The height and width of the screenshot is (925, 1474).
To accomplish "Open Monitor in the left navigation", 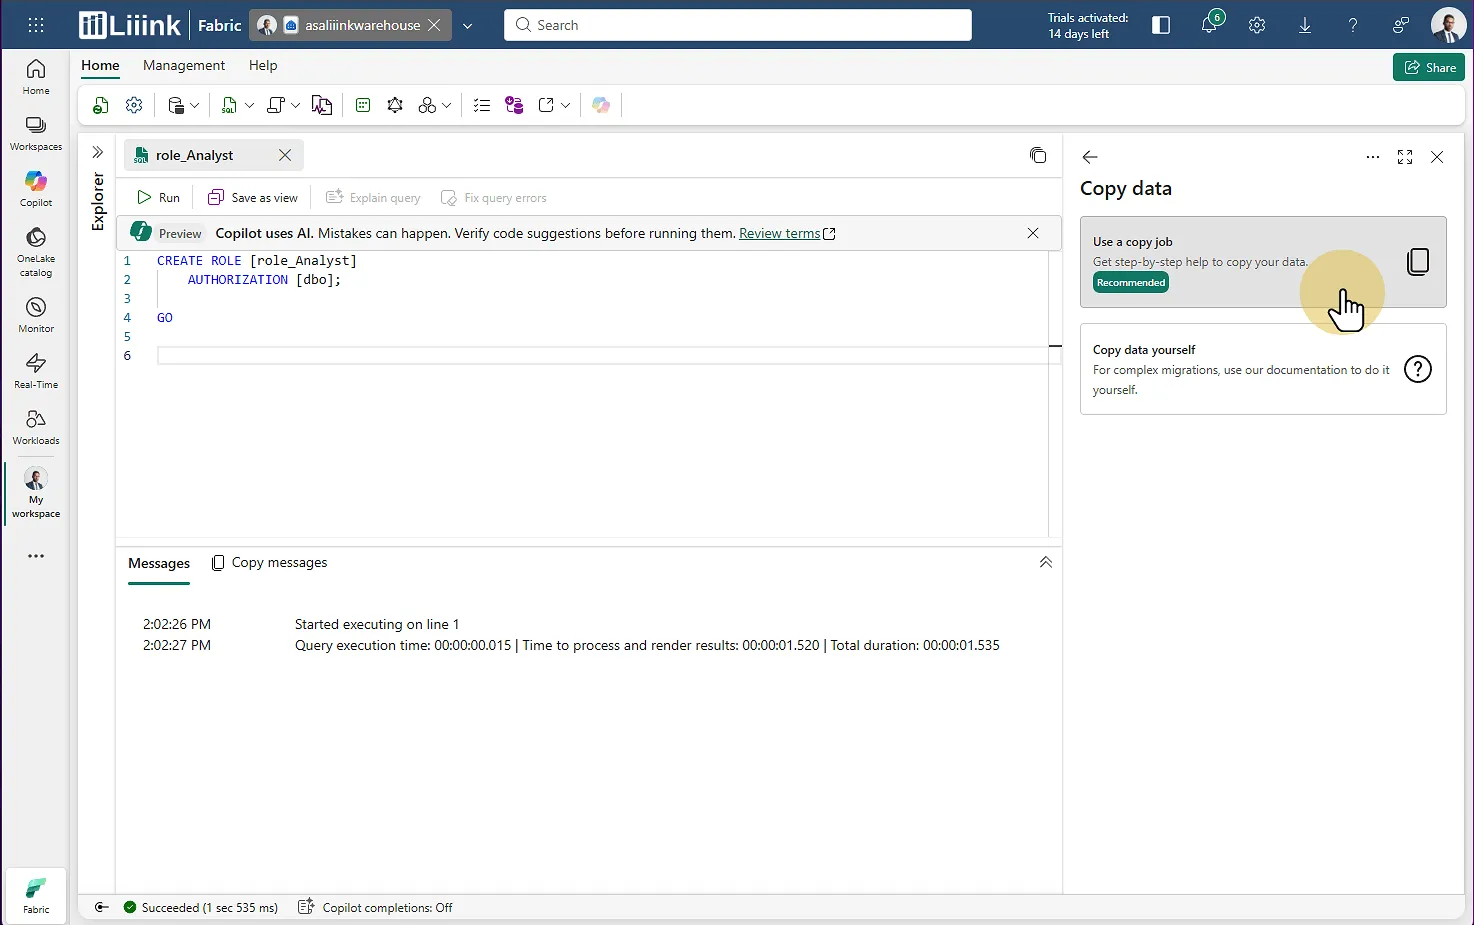I will pyautogui.click(x=36, y=314).
